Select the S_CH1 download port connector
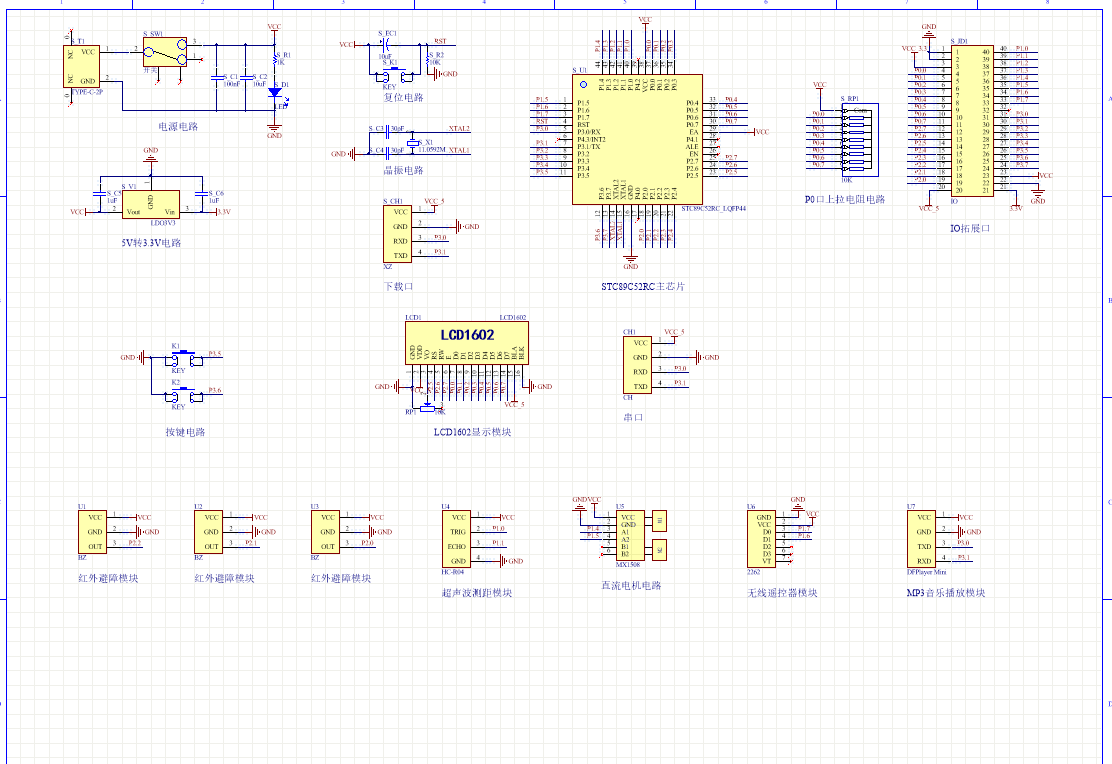 pyautogui.click(x=399, y=234)
